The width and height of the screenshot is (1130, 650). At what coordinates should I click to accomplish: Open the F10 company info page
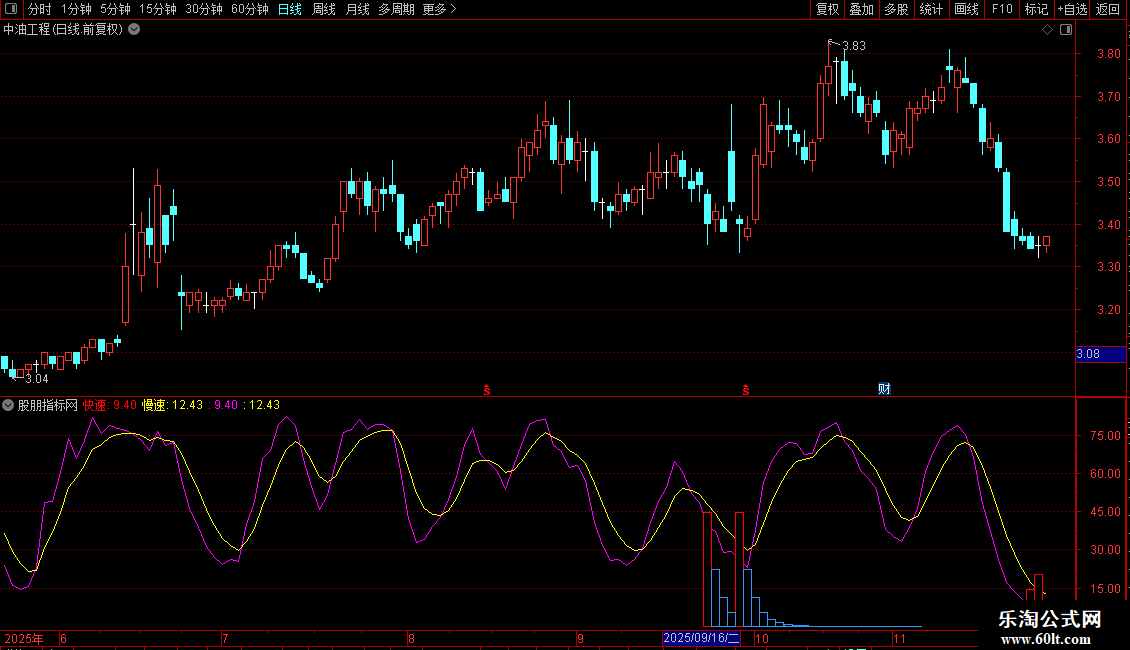click(1001, 9)
